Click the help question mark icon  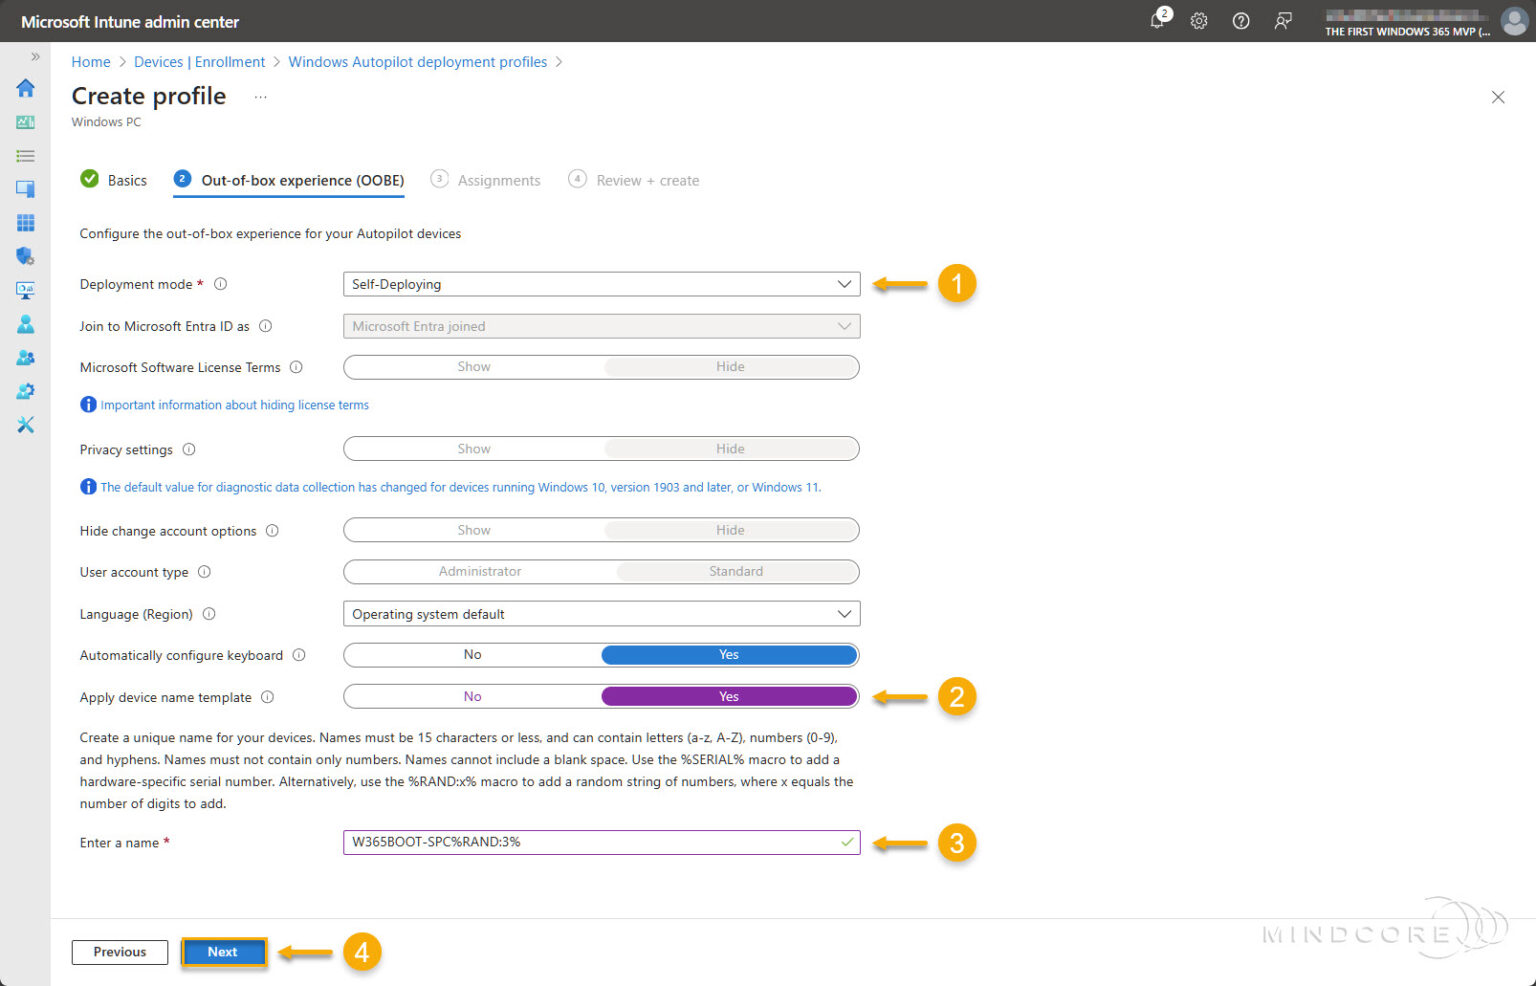[1241, 21]
